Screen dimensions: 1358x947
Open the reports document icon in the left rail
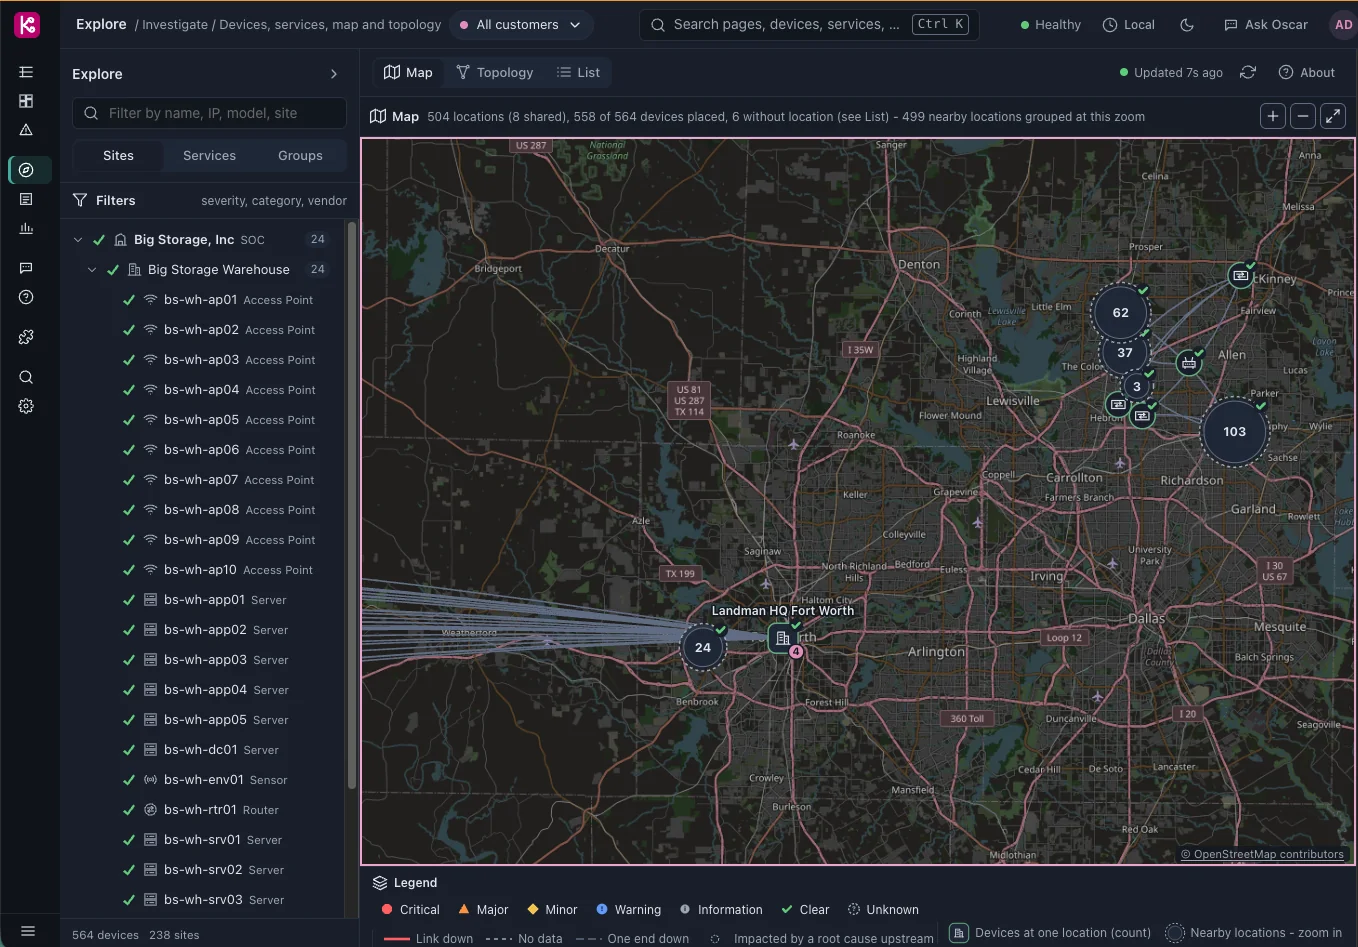click(x=26, y=199)
